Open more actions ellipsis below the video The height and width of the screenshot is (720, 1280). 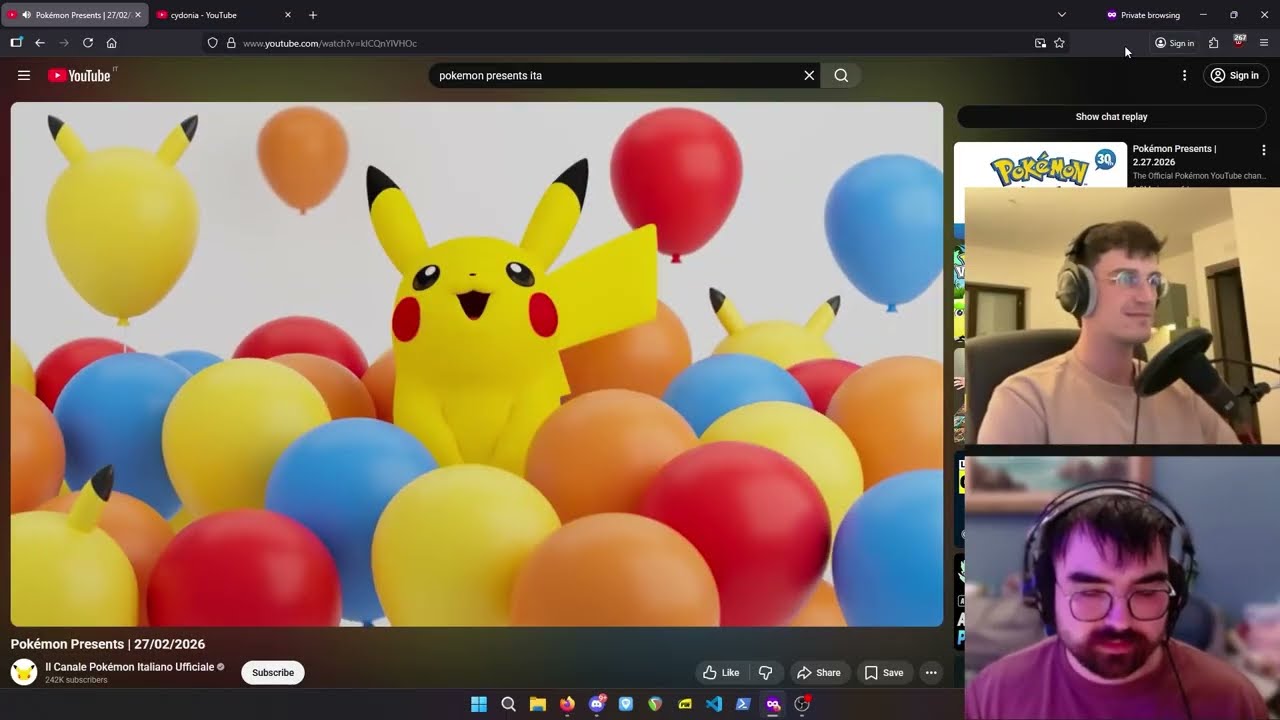click(931, 673)
